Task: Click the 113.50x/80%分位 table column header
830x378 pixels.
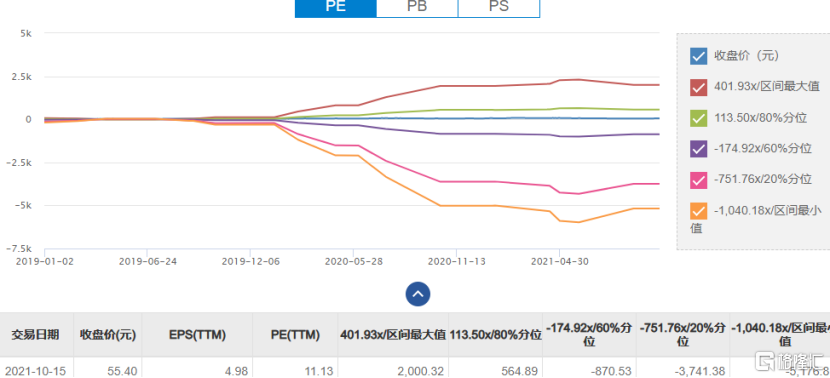Action: point(495,335)
